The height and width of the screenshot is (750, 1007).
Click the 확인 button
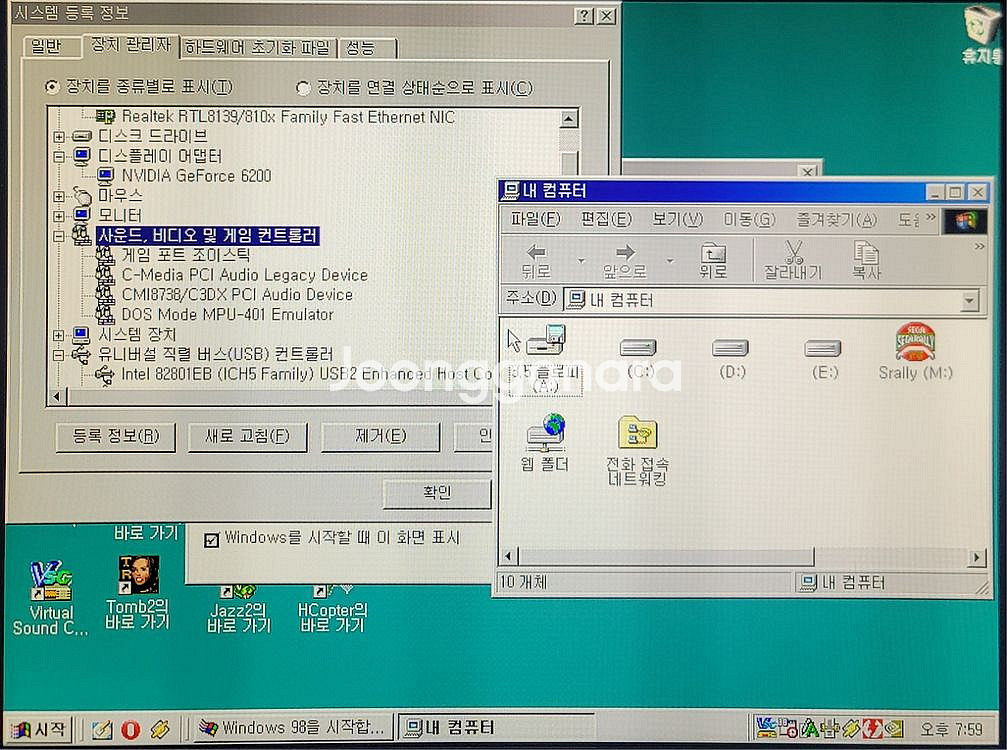pyautogui.click(x=435, y=494)
